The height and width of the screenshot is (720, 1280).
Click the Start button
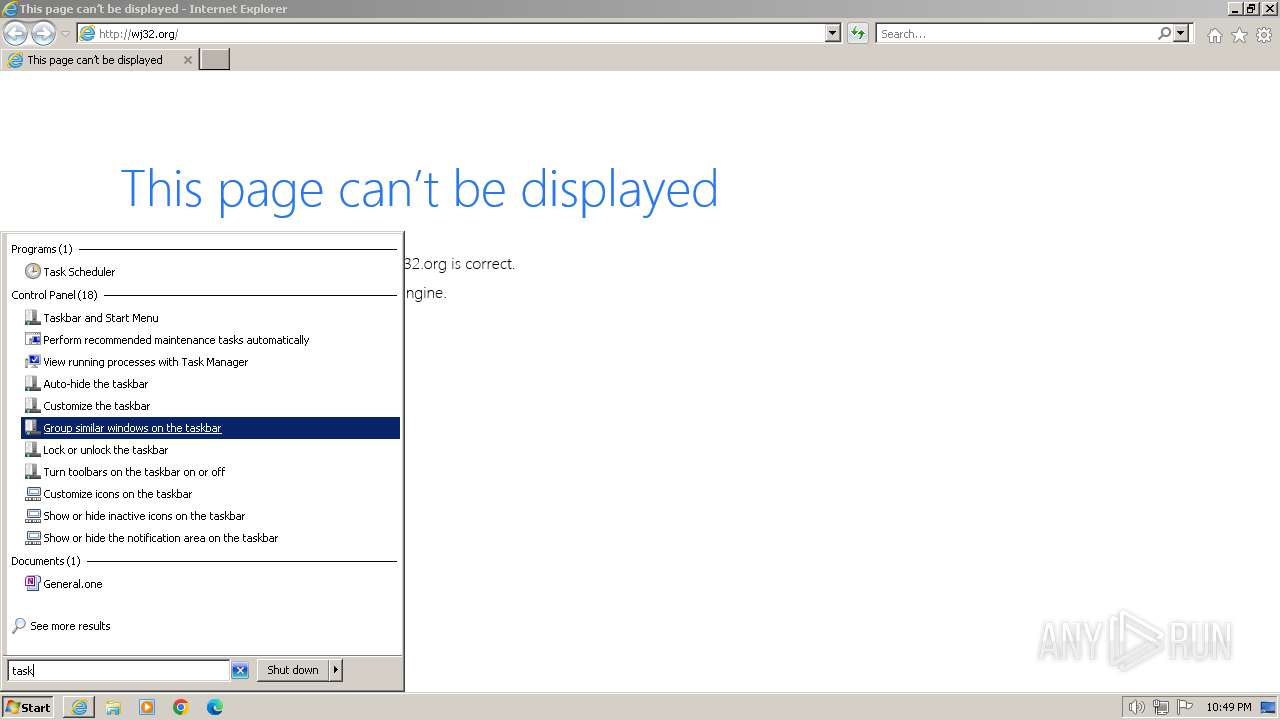pos(28,707)
